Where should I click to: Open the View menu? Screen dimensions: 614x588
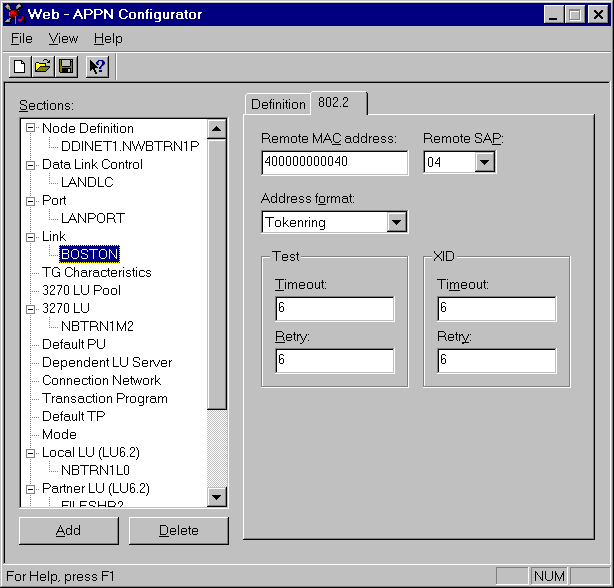[63, 39]
